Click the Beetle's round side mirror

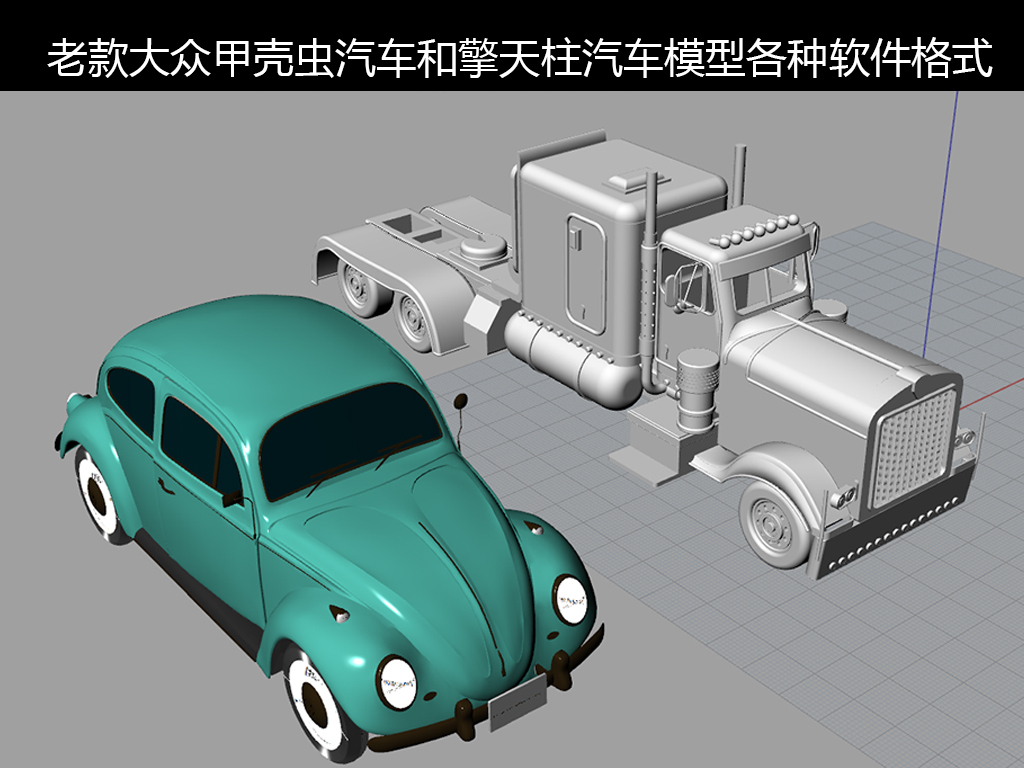coord(460,402)
